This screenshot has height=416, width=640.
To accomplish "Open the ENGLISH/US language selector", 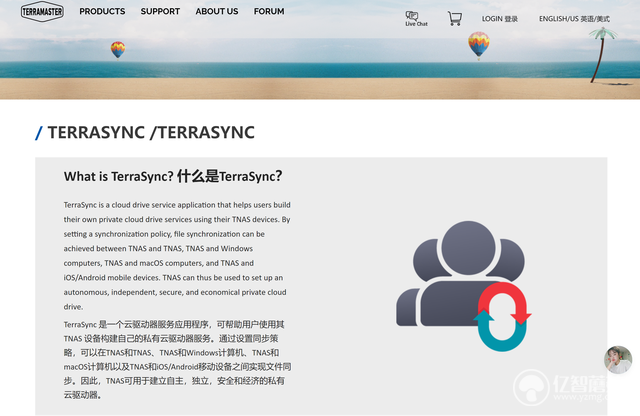I will tap(574, 19).
